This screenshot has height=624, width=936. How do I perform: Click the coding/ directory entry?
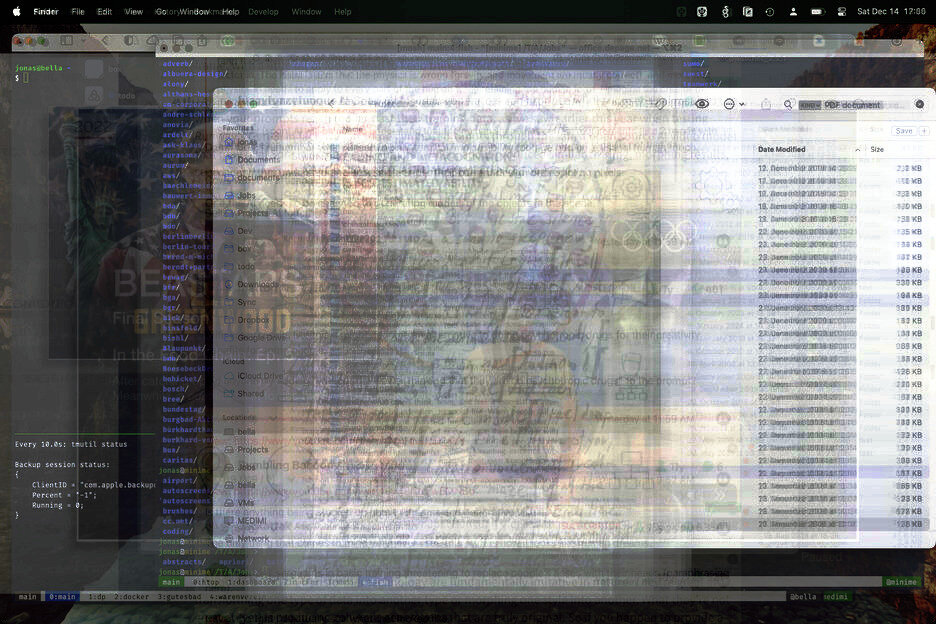point(177,531)
